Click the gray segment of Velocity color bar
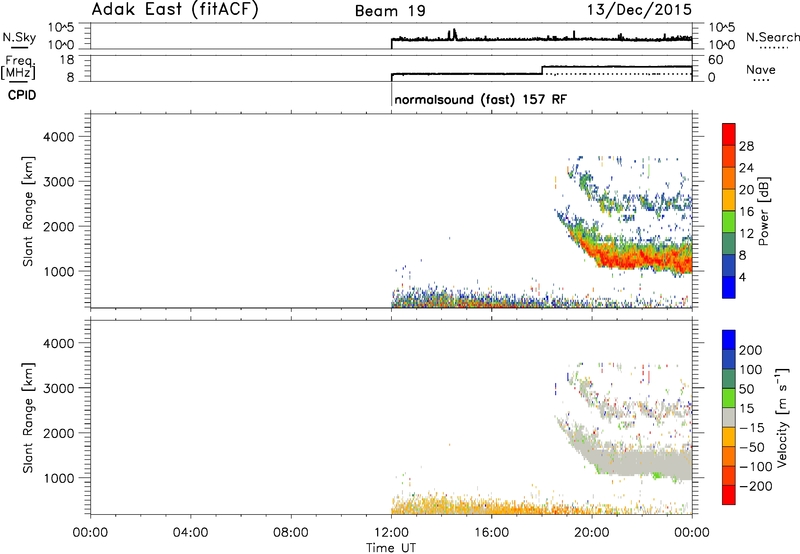Screen dimensions: 800x554 [x=729, y=417]
